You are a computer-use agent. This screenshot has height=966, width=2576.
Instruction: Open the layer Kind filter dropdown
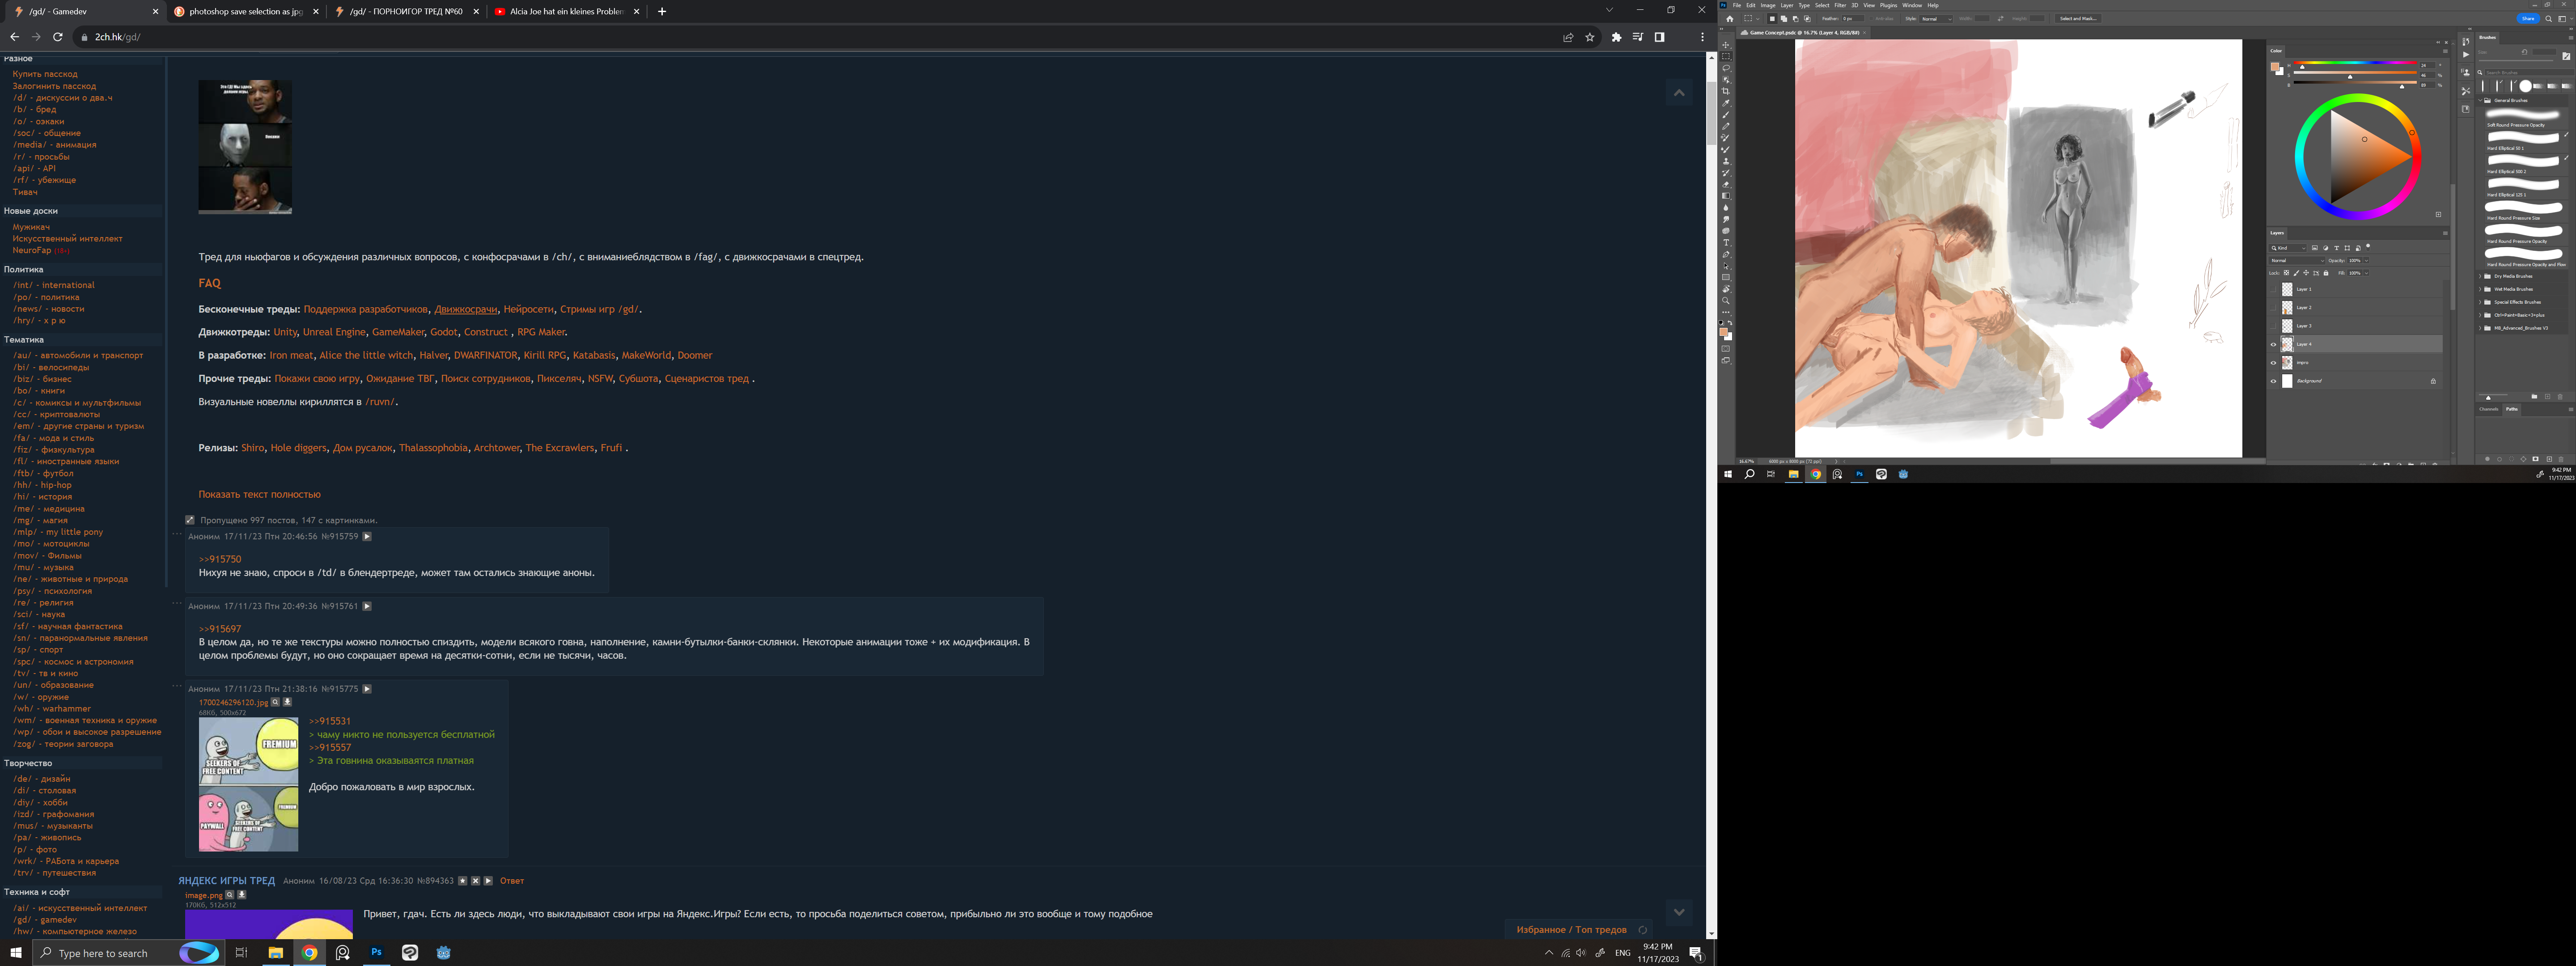tap(2288, 248)
